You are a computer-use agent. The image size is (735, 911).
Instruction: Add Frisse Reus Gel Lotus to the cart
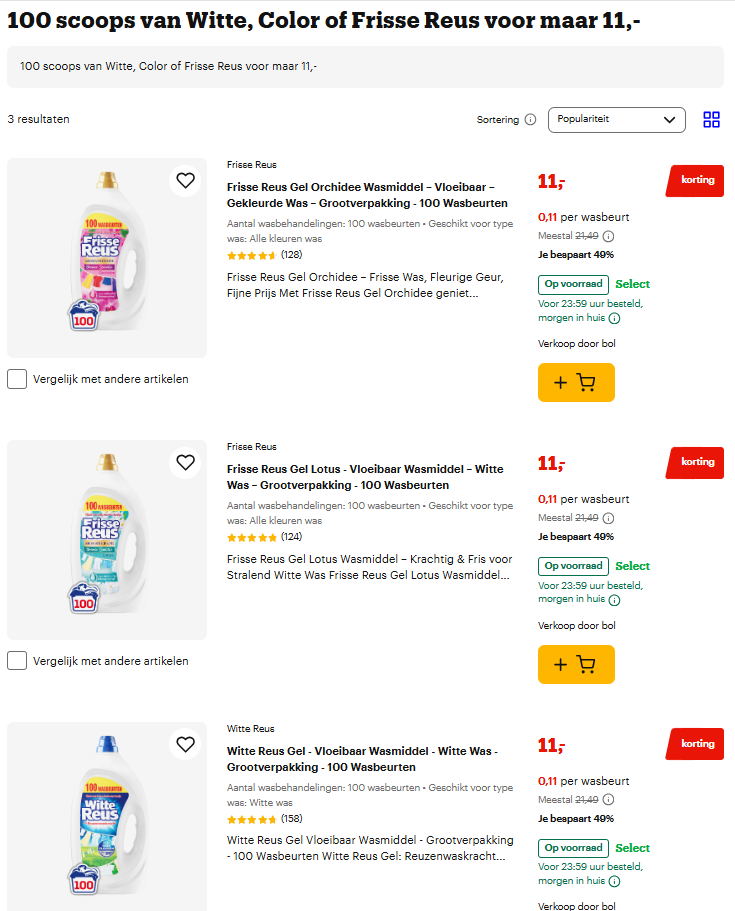tap(576, 664)
